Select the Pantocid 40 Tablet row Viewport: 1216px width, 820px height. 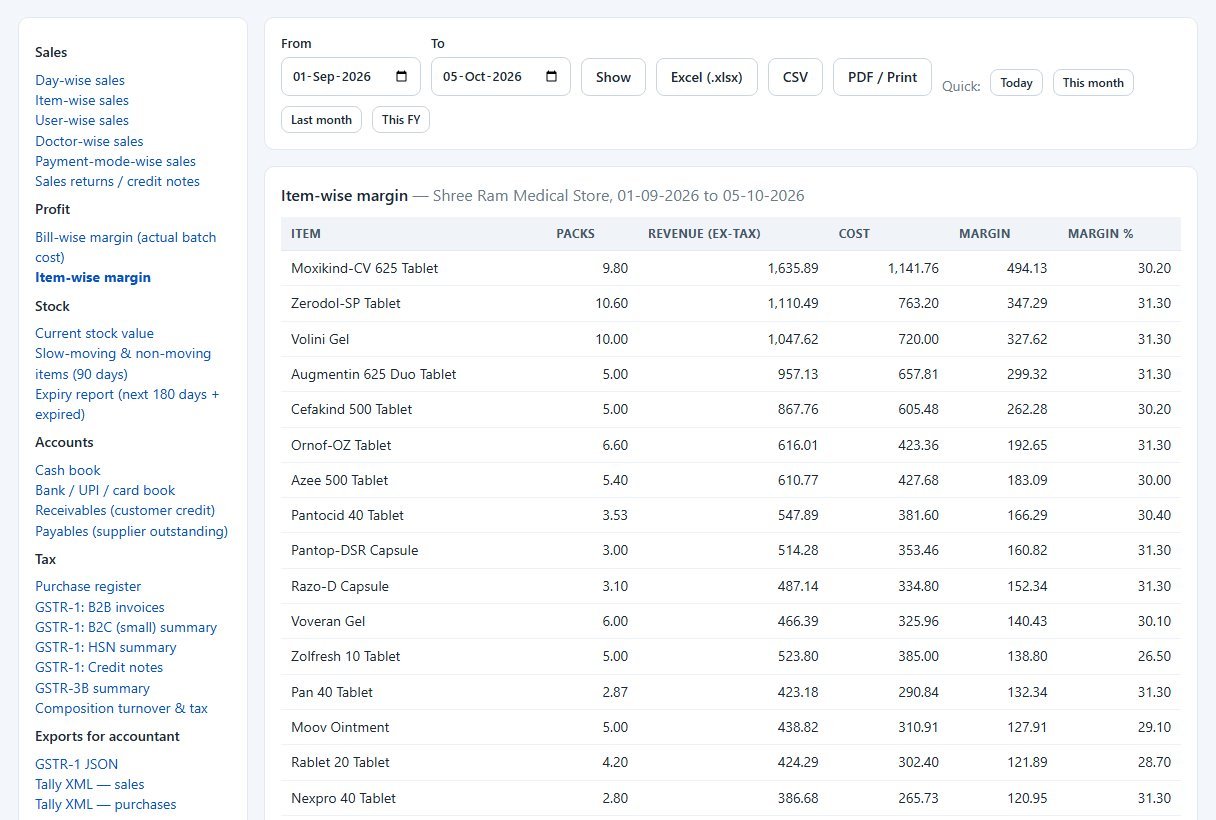(731, 515)
